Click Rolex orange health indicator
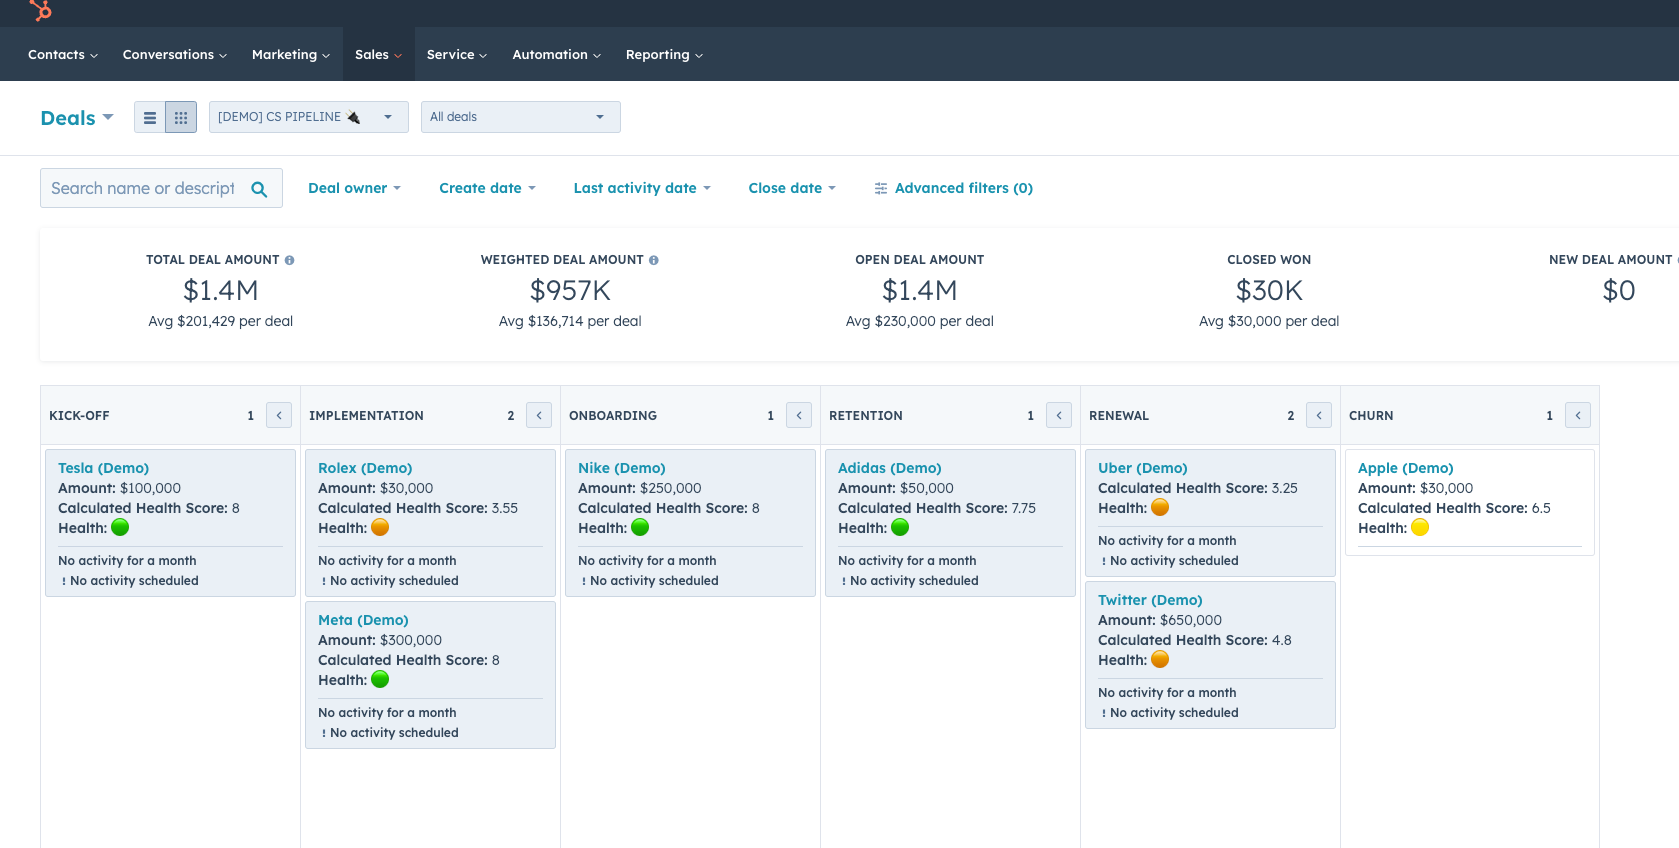This screenshot has width=1679, height=848. (x=380, y=527)
